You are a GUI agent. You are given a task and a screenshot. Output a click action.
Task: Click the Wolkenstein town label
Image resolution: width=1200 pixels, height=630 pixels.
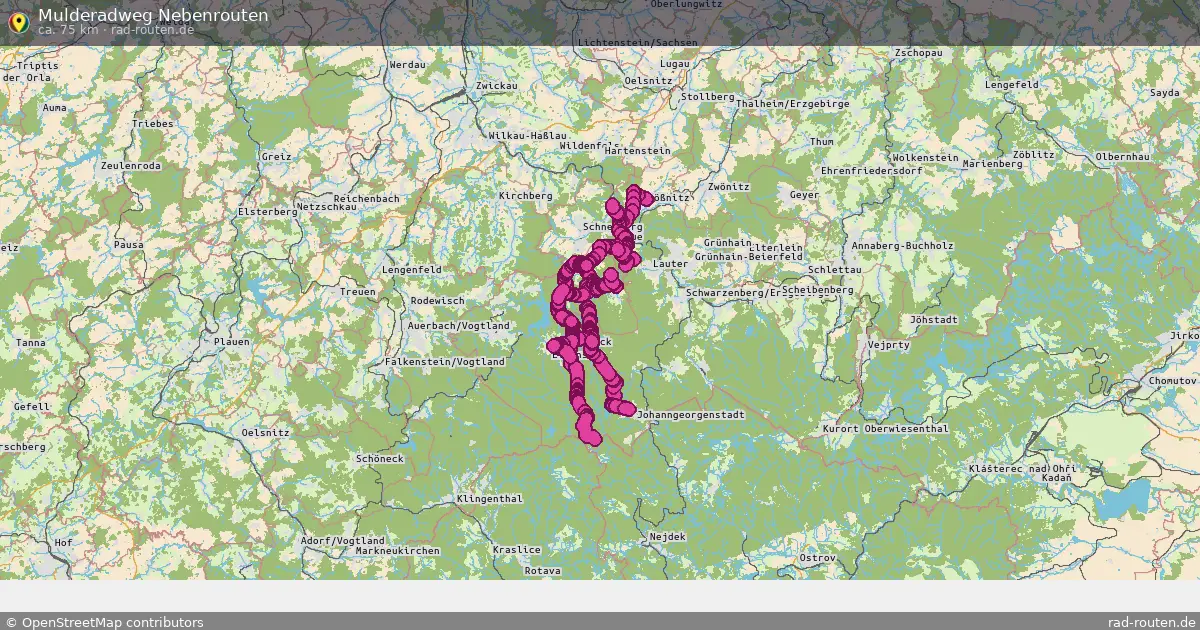(925, 158)
